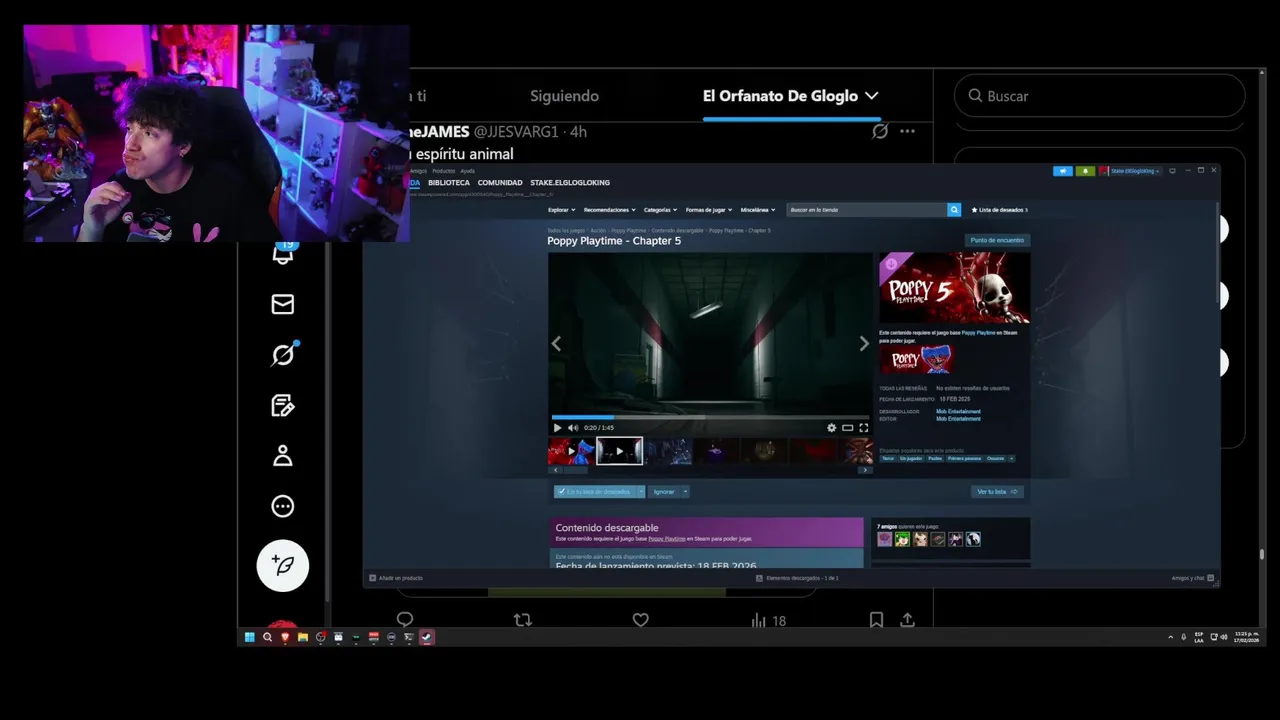Screen dimensions: 1280x720
Task: Open the BIBLIOTECA tab in Steam
Action: click(449, 183)
